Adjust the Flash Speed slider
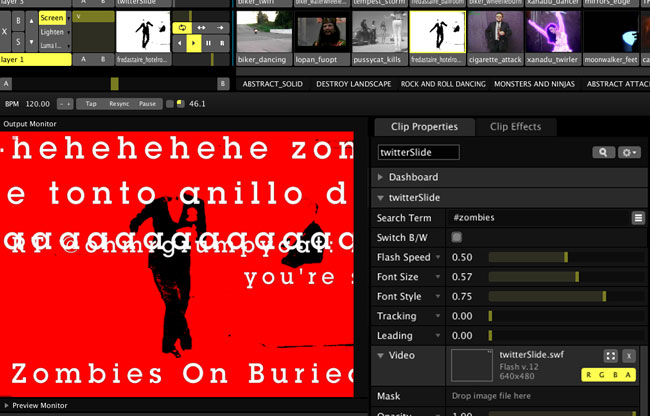Screen dimensions: 650x416 click(565, 257)
